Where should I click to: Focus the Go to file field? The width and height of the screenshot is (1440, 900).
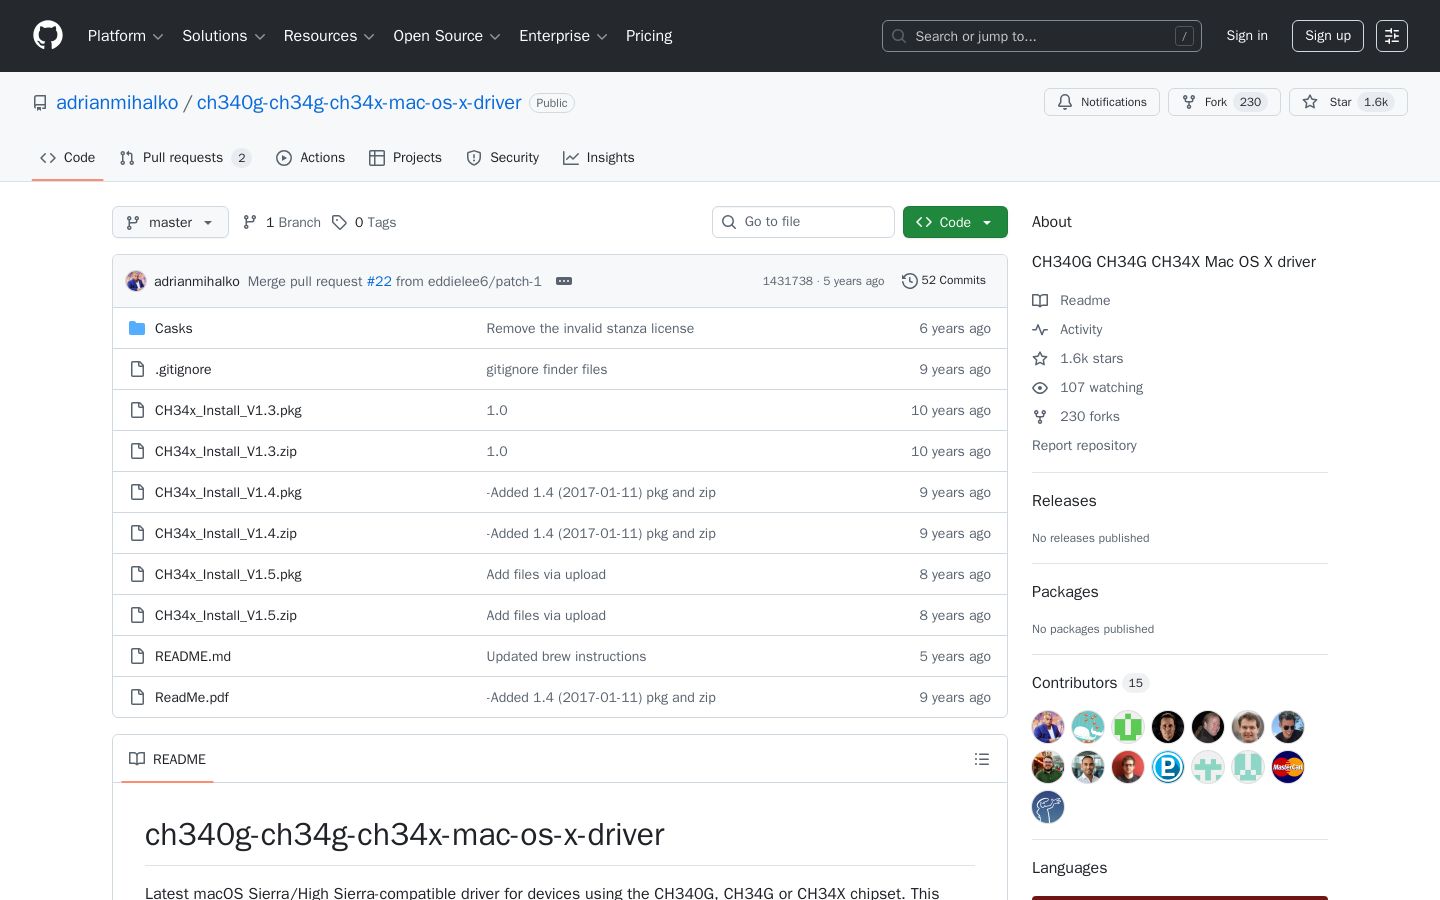803,222
